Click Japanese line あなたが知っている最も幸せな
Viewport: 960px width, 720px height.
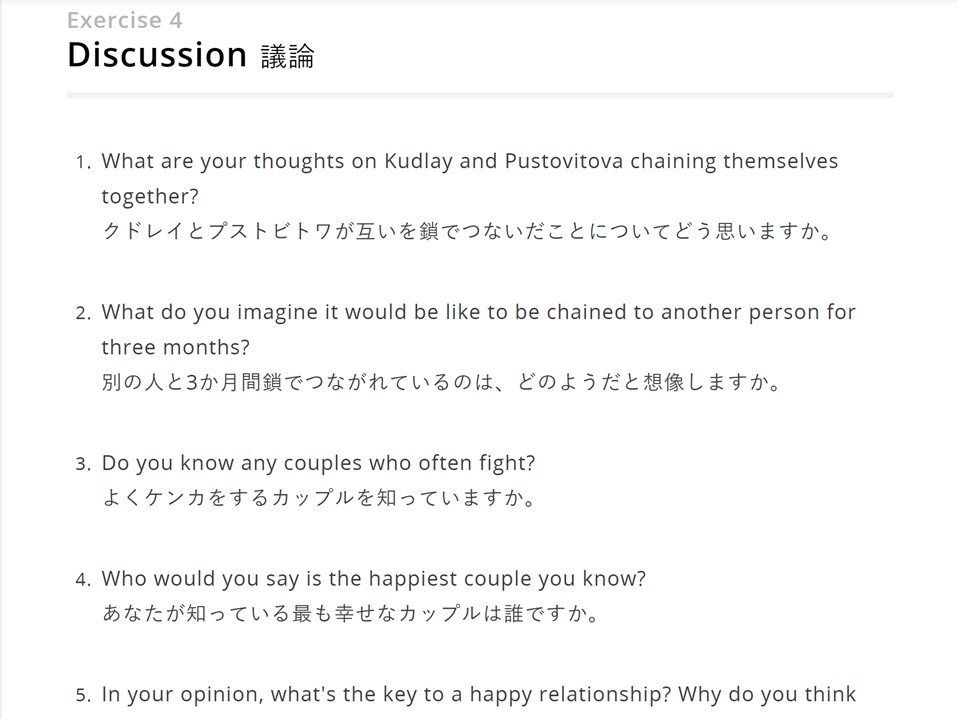click(351, 613)
